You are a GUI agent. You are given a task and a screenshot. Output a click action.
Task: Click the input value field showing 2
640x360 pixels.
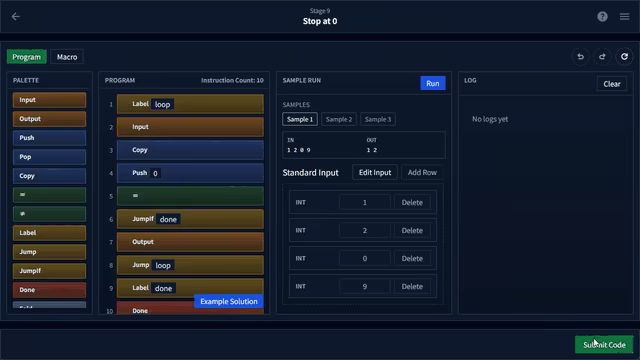[364, 231]
